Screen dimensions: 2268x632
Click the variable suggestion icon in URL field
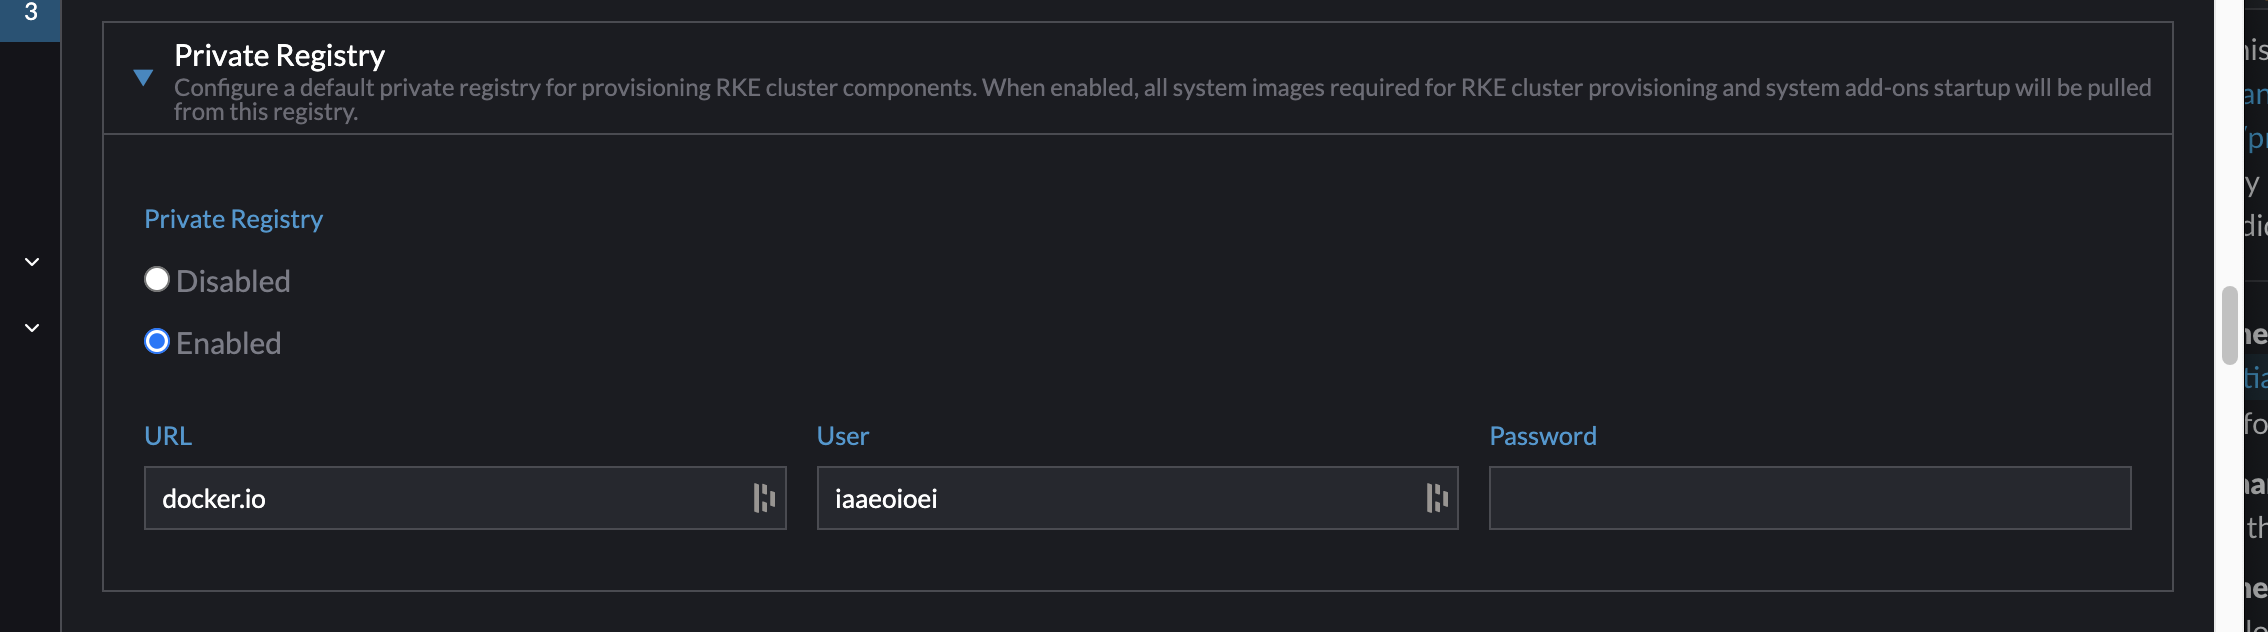764,497
